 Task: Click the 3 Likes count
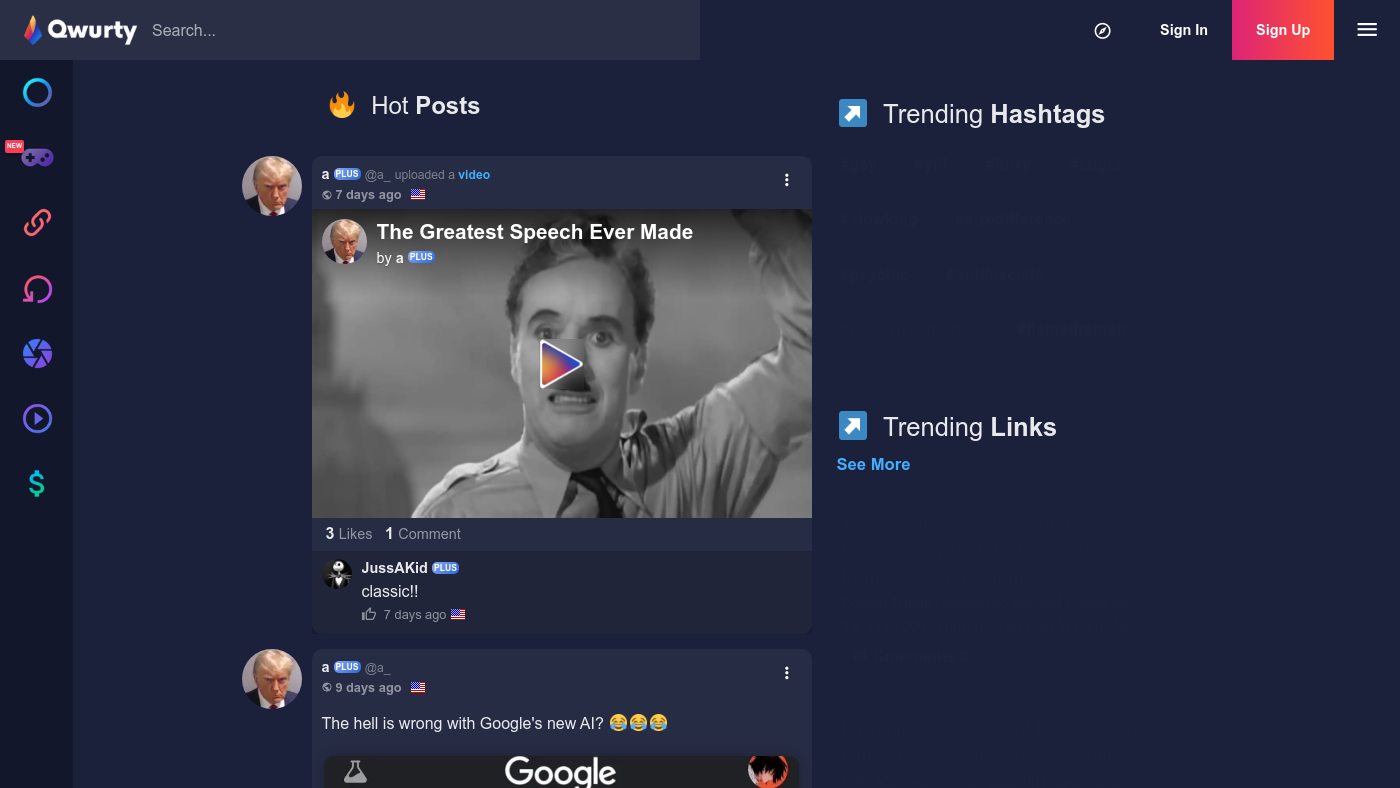(349, 534)
